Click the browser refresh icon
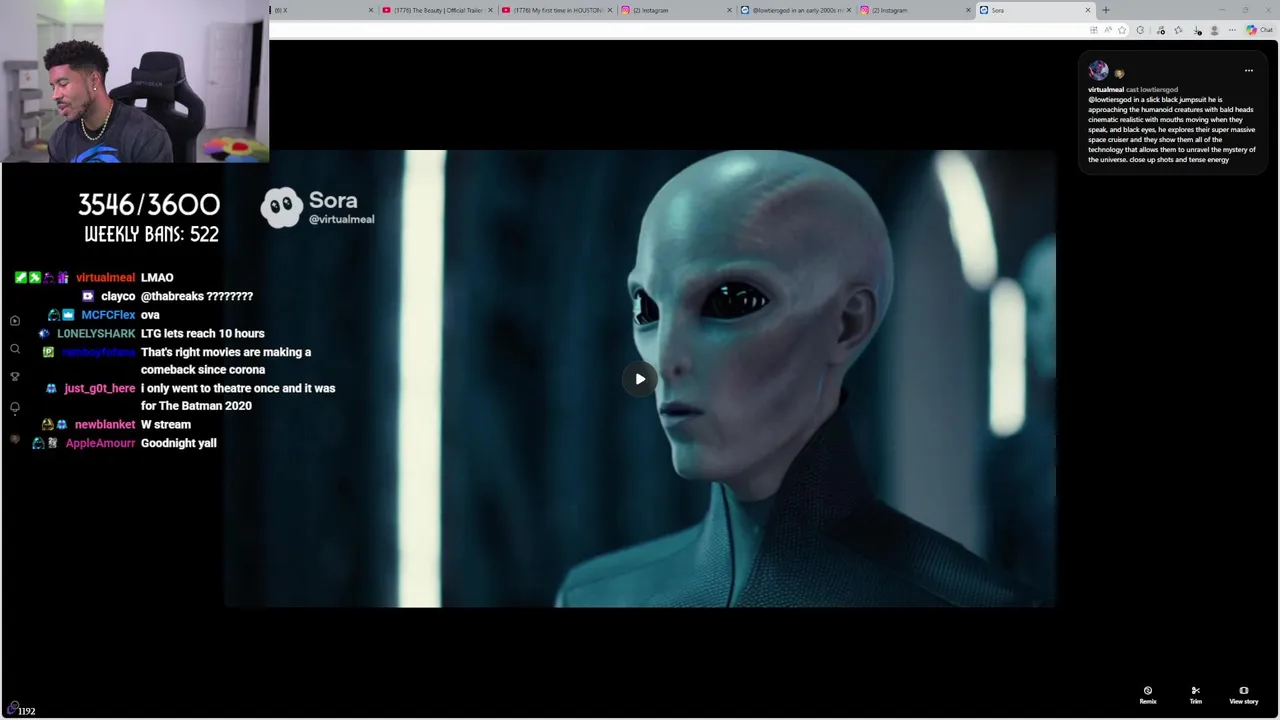1280x720 pixels. tap(1140, 30)
